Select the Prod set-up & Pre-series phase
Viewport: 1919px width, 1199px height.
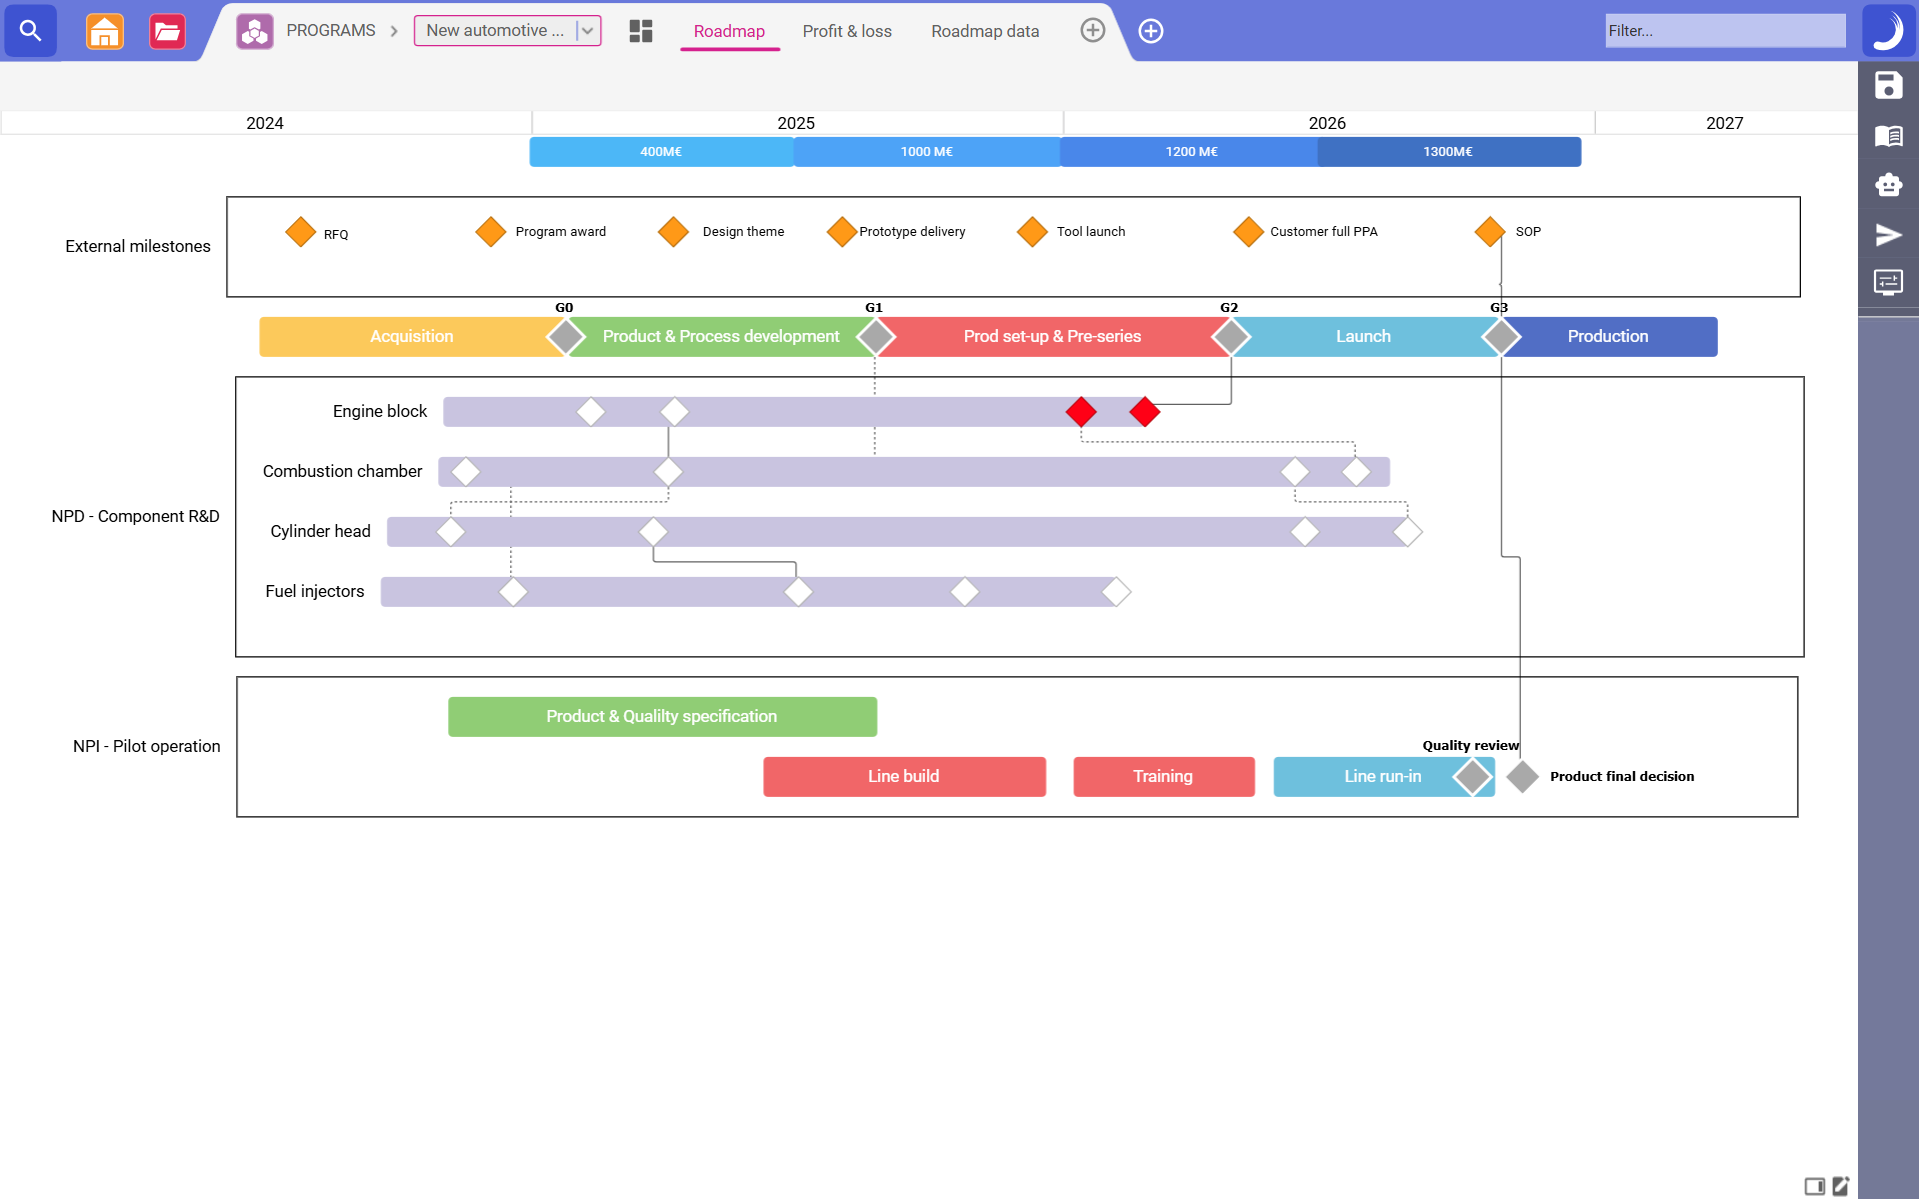tap(1052, 337)
